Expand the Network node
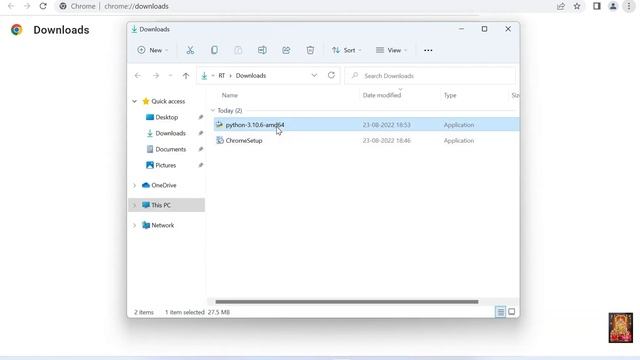 pos(134,225)
